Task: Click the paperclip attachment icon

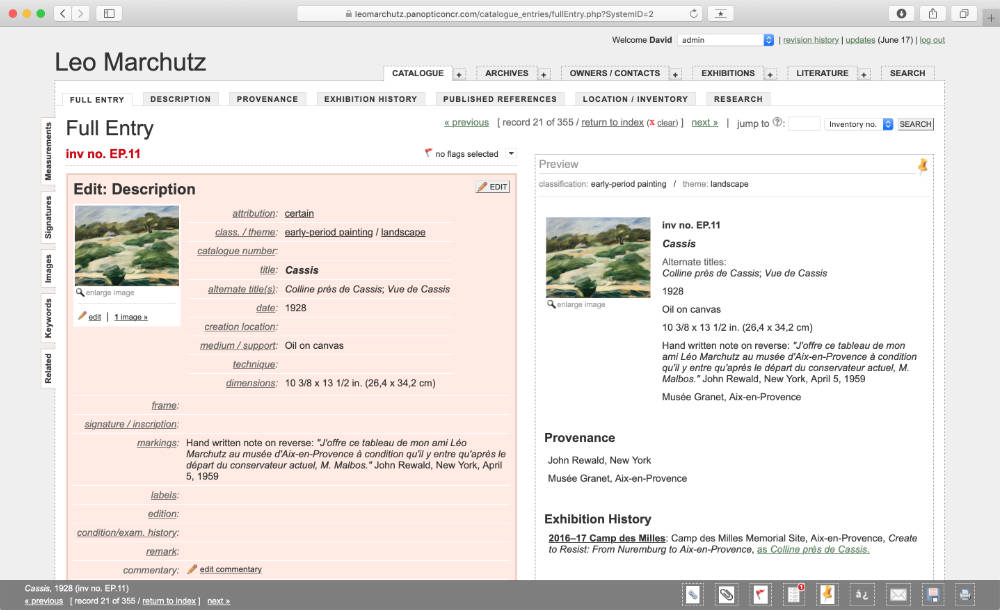Action: click(x=726, y=595)
